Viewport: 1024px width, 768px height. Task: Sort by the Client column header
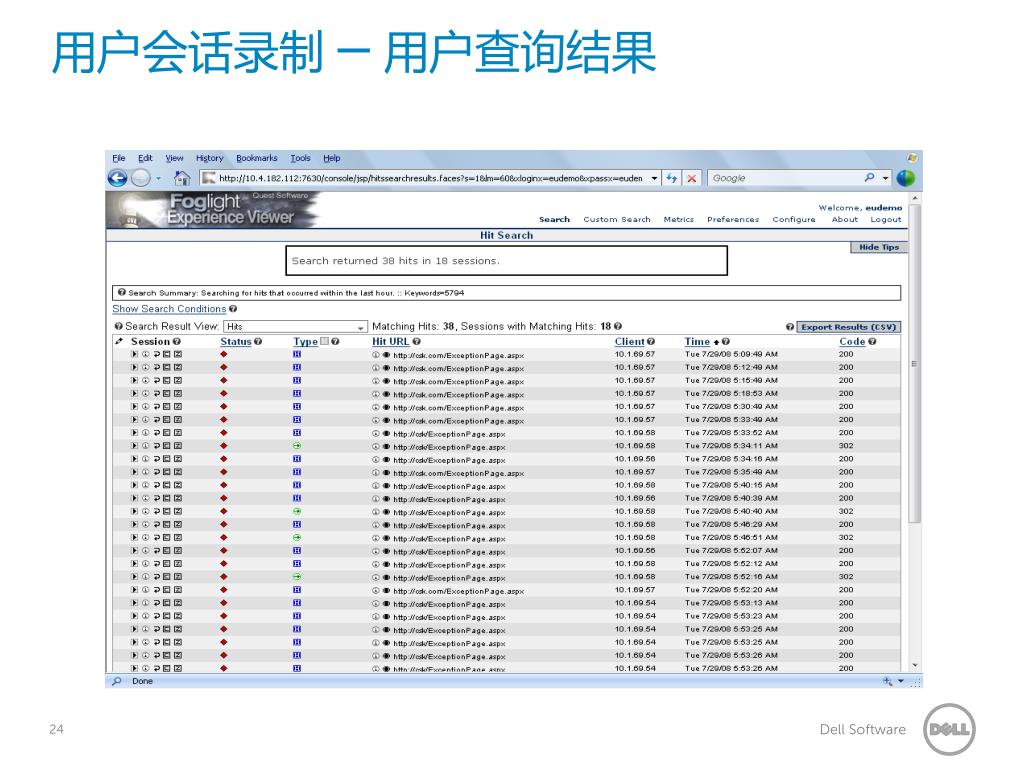tap(630, 342)
